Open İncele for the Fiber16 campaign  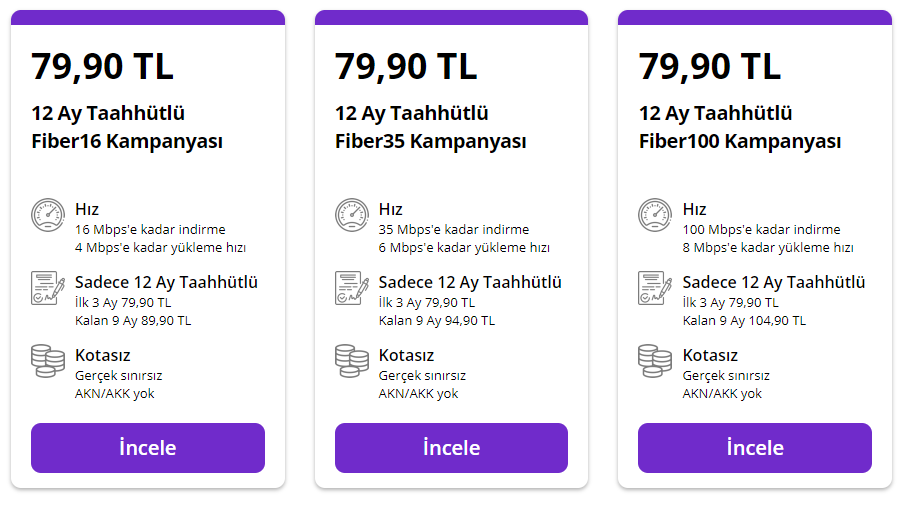pos(148,448)
